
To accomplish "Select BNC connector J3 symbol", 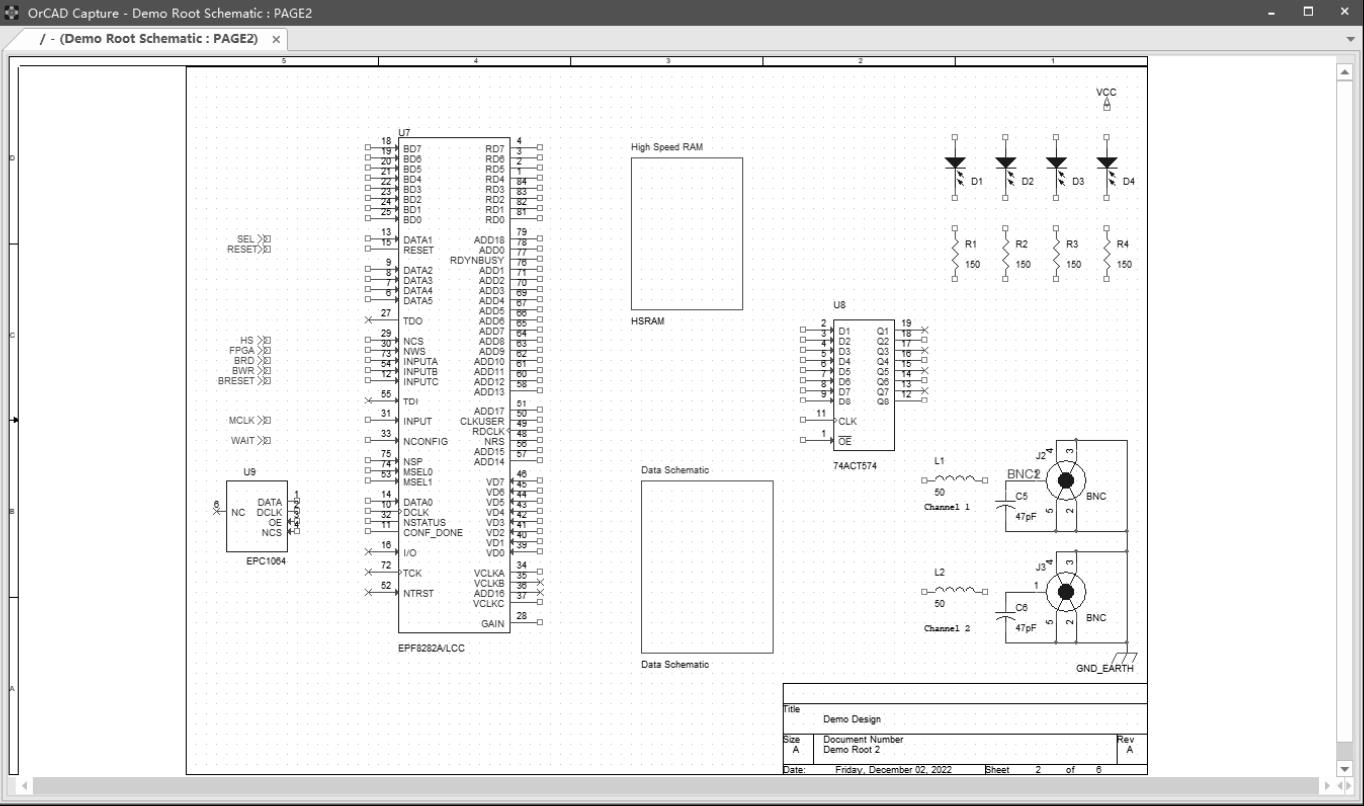I will (x=1066, y=592).
